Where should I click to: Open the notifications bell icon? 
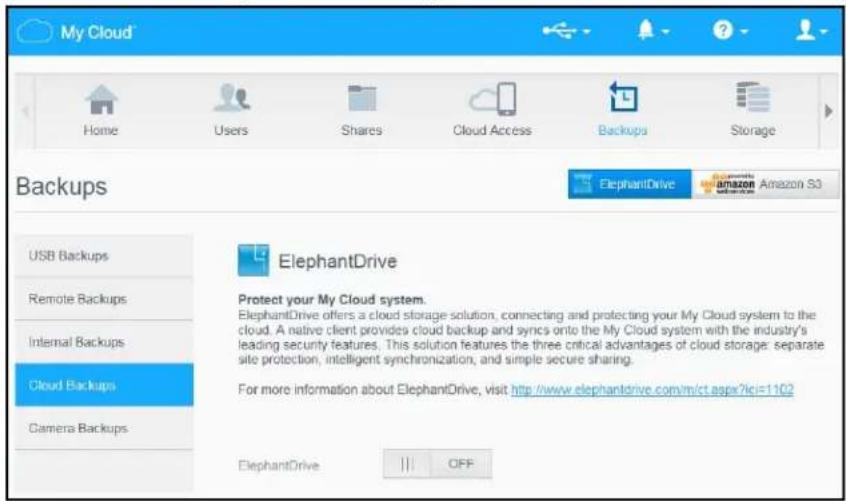pos(646,30)
